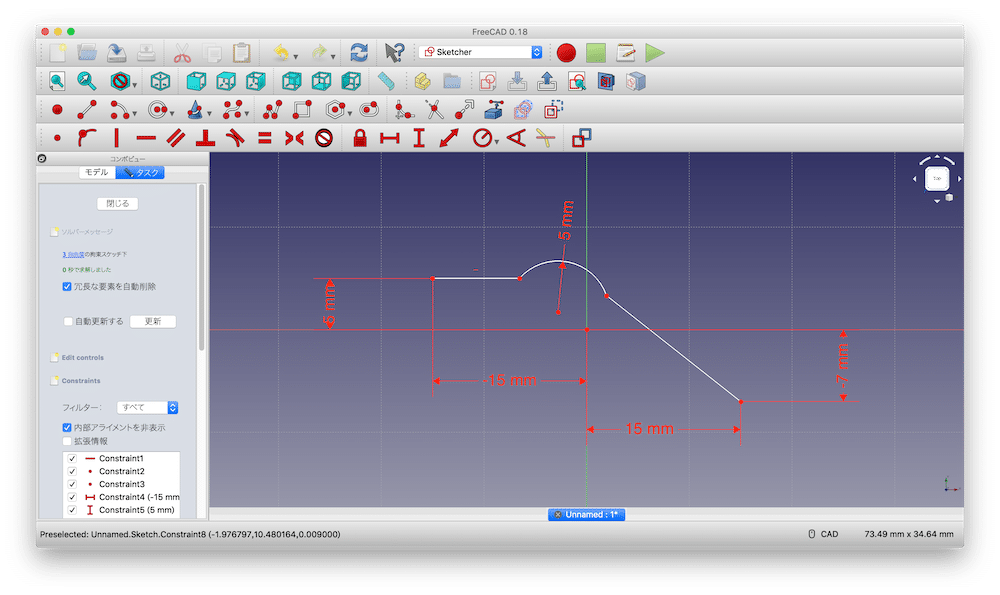Apply the perpendicular constraint
The width and height of the screenshot is (1000, 595).
(205, 139)
